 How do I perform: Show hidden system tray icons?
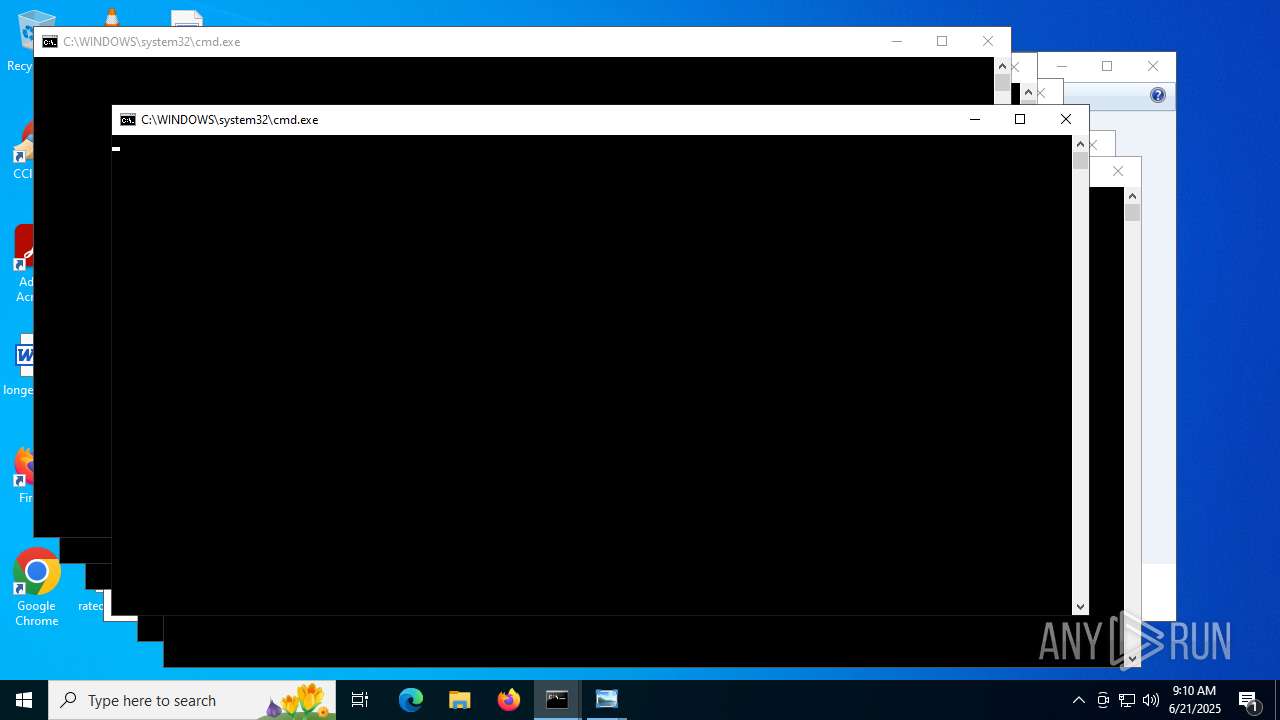point(1078,700)
